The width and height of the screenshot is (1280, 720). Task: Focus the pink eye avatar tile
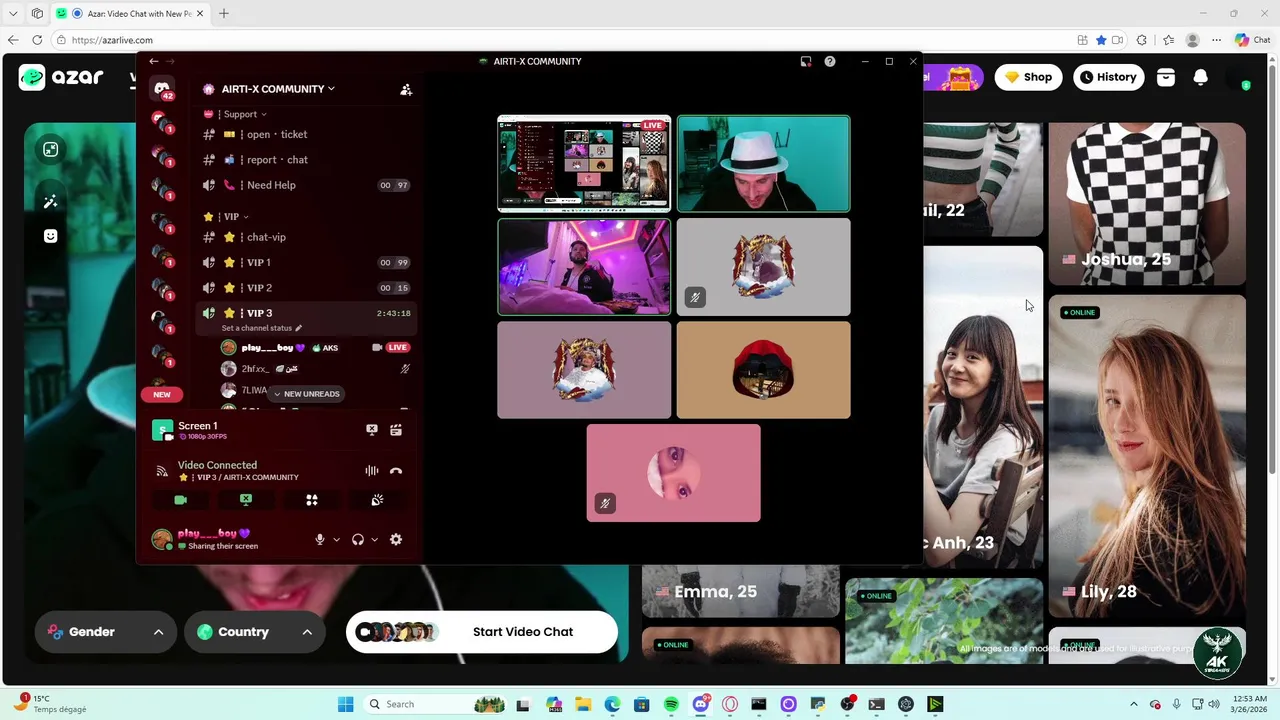tap(674, 473)
